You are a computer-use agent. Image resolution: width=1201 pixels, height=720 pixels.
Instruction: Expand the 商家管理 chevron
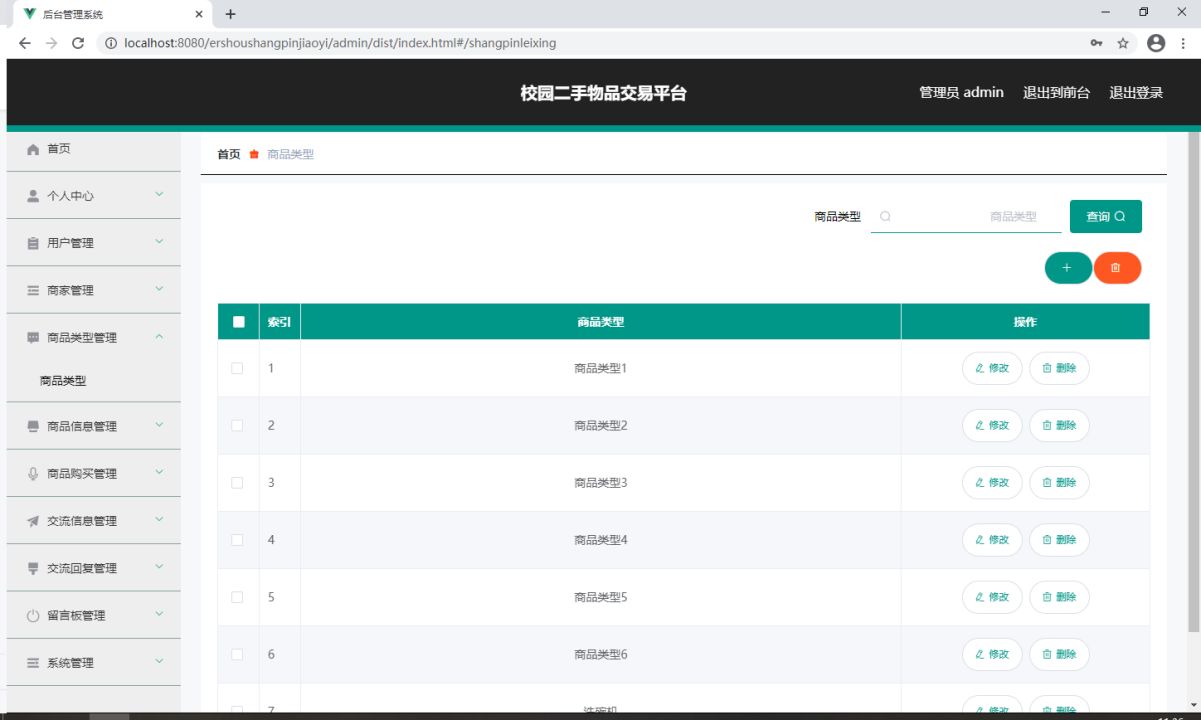(x=159, y=289)
